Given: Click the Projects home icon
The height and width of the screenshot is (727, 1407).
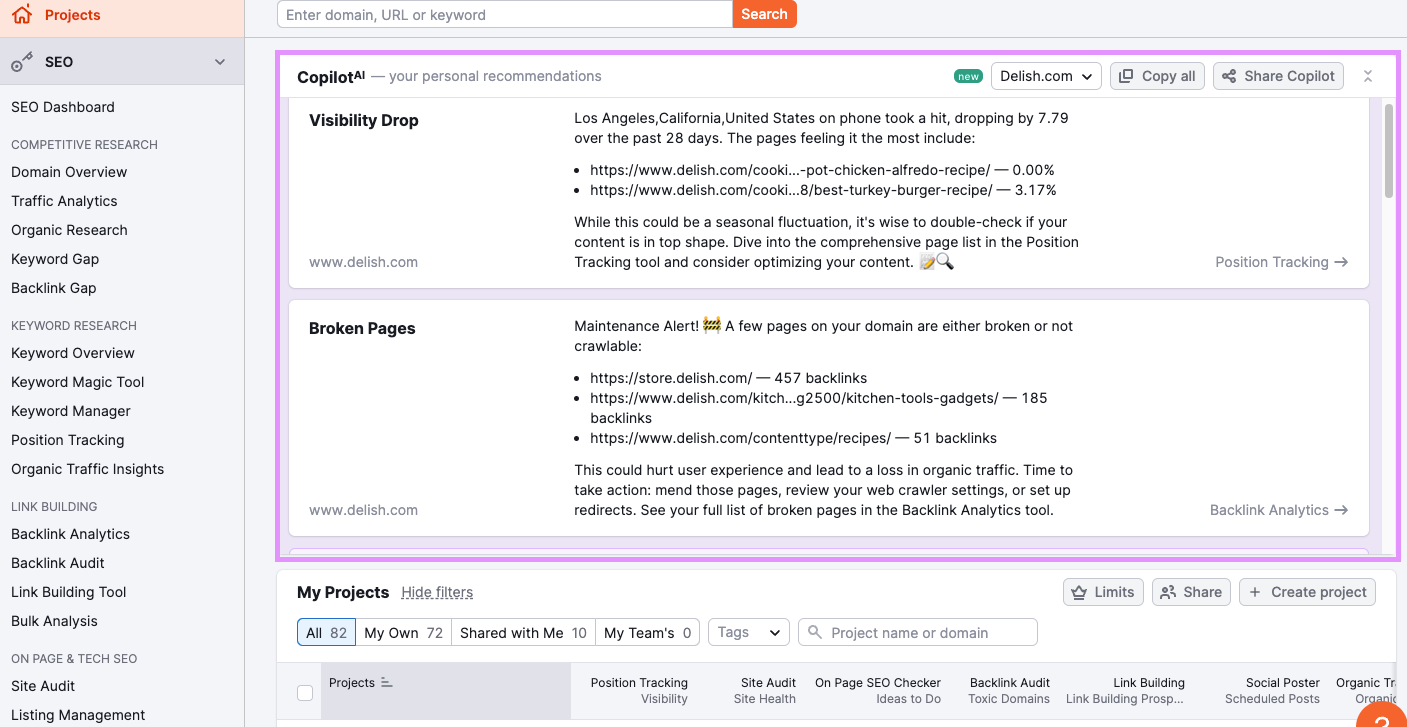Looking at the screenshot, I should pyautogui.click(x=21, y=15).
